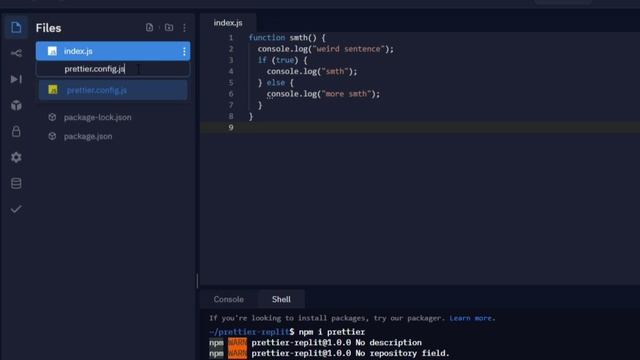640x360 pixels.
Task: Click the "weird sentence" string in code
Action: tap(348, 49)
